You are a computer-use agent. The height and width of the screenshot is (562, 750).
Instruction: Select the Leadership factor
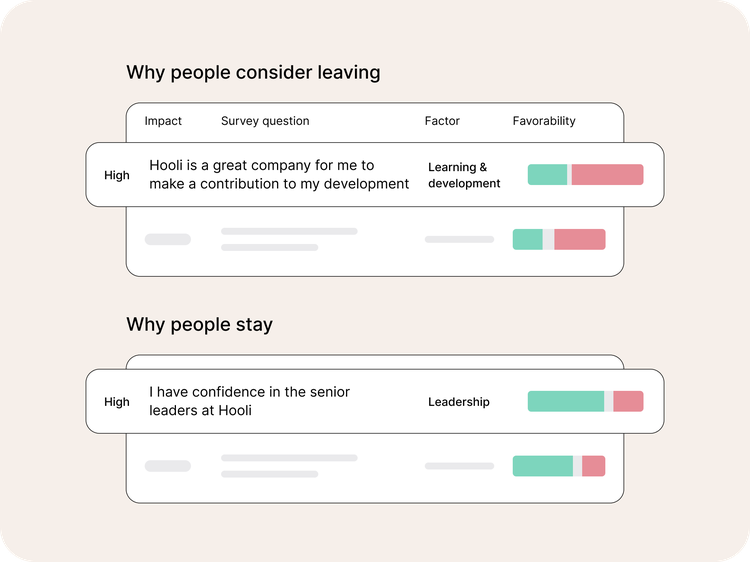pyautogui.click(x=459, y=402)
